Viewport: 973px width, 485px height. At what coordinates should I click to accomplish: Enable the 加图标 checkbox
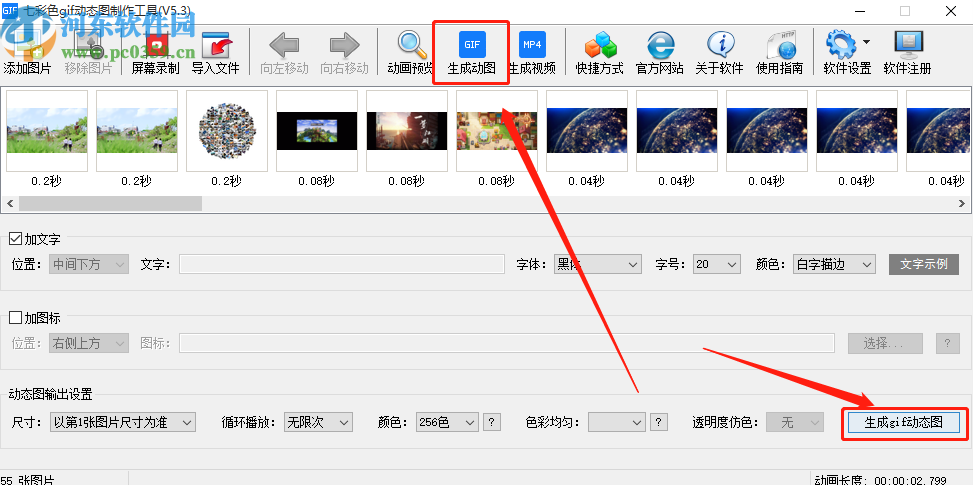coord(16,318)
